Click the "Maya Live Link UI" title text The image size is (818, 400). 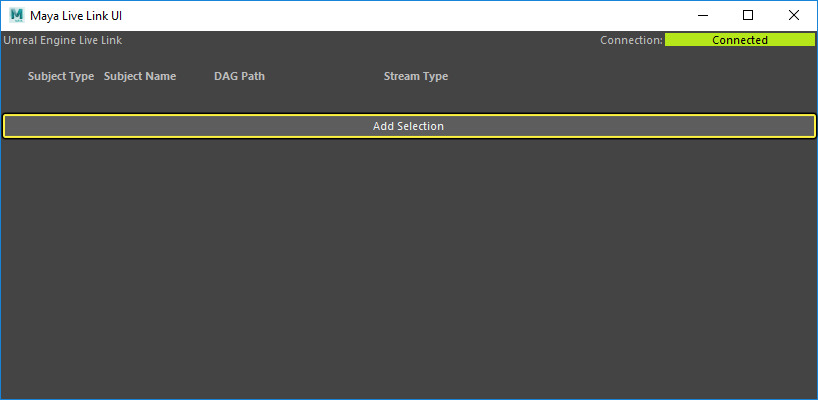click(x=76, y=15)
